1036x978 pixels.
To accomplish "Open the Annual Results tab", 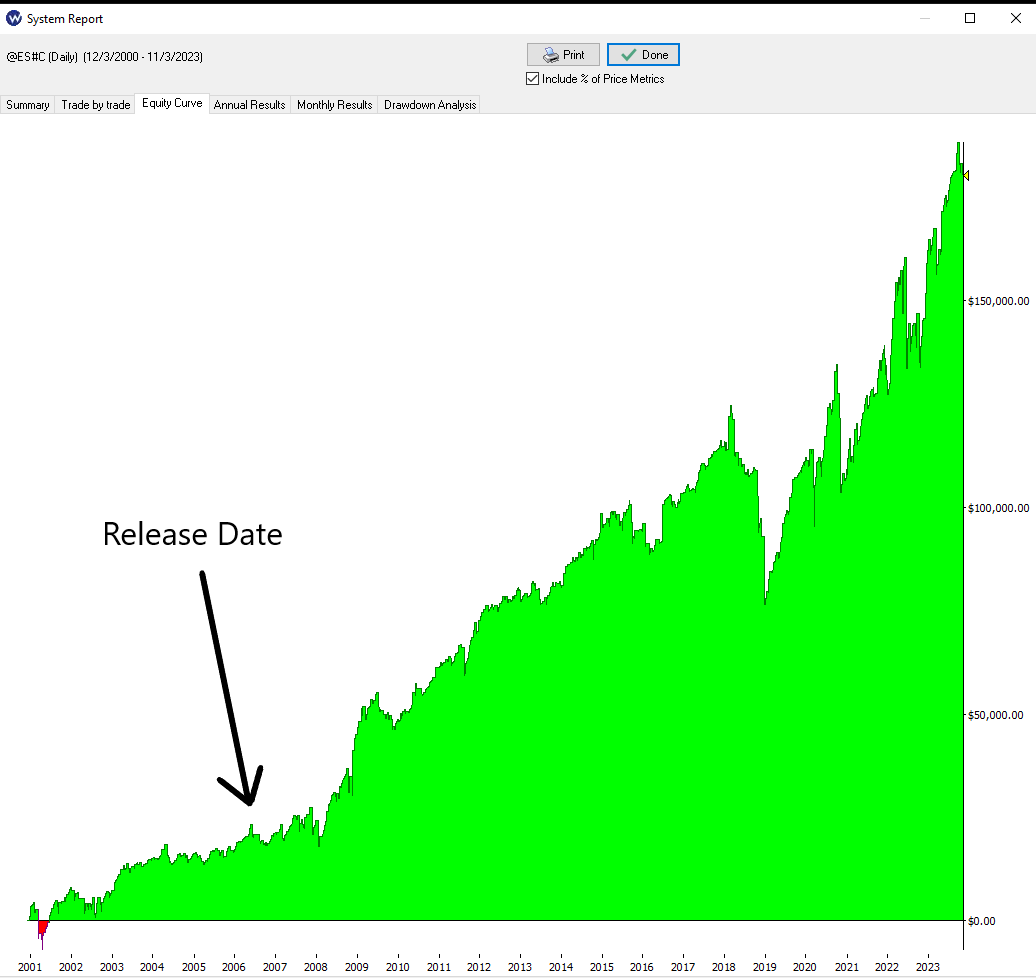I will pos(249,104).
